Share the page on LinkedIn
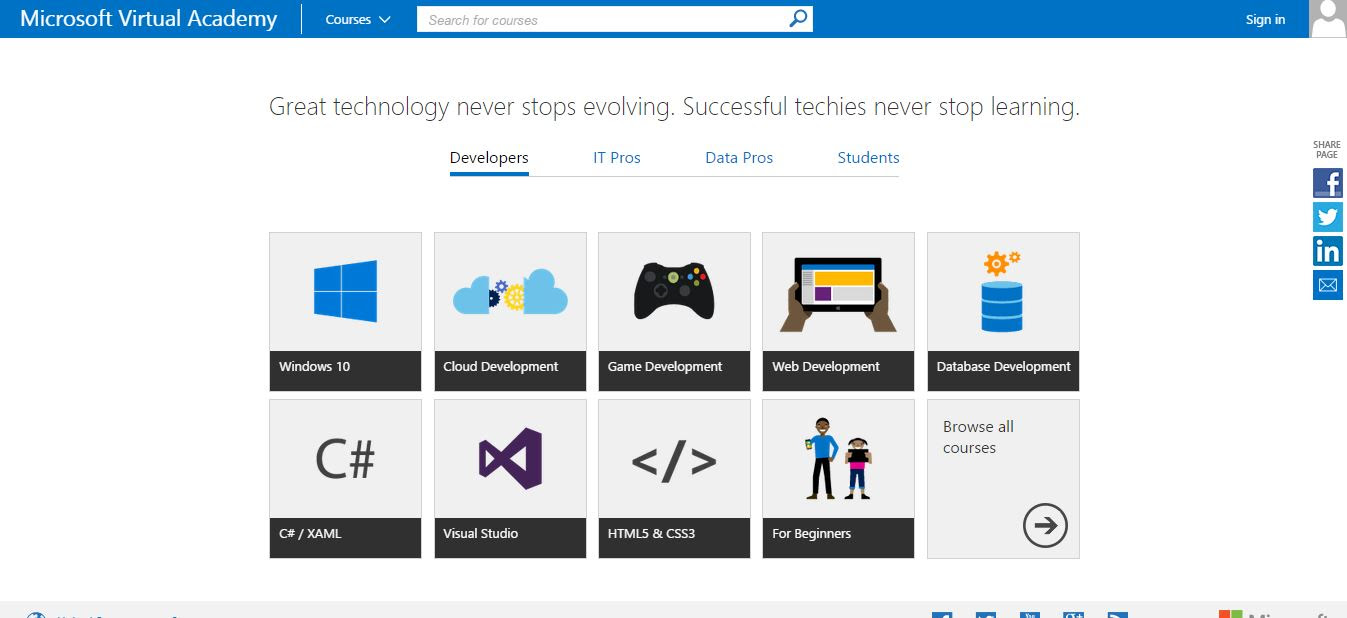Viewport: 1347px width, 618px height. [1327, 251]
